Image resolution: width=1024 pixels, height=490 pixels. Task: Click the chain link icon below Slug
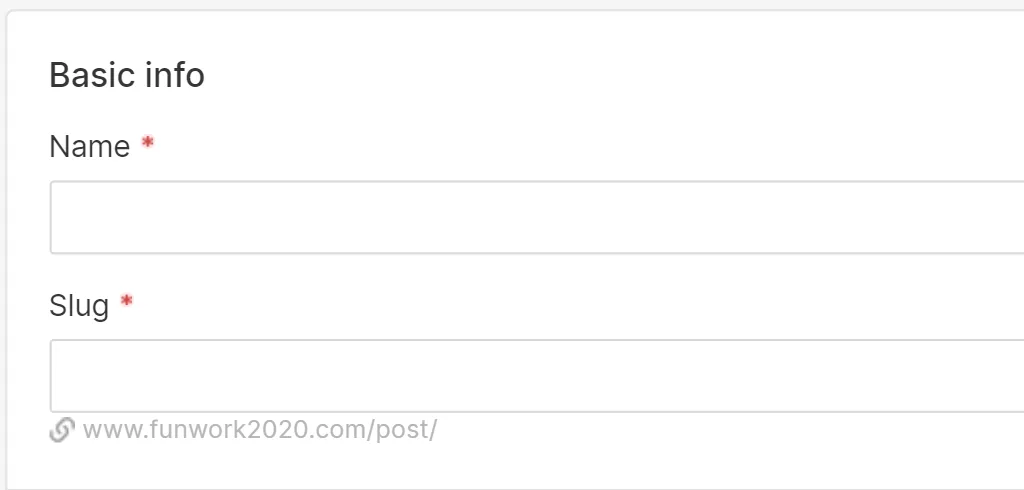click(62, 430)
